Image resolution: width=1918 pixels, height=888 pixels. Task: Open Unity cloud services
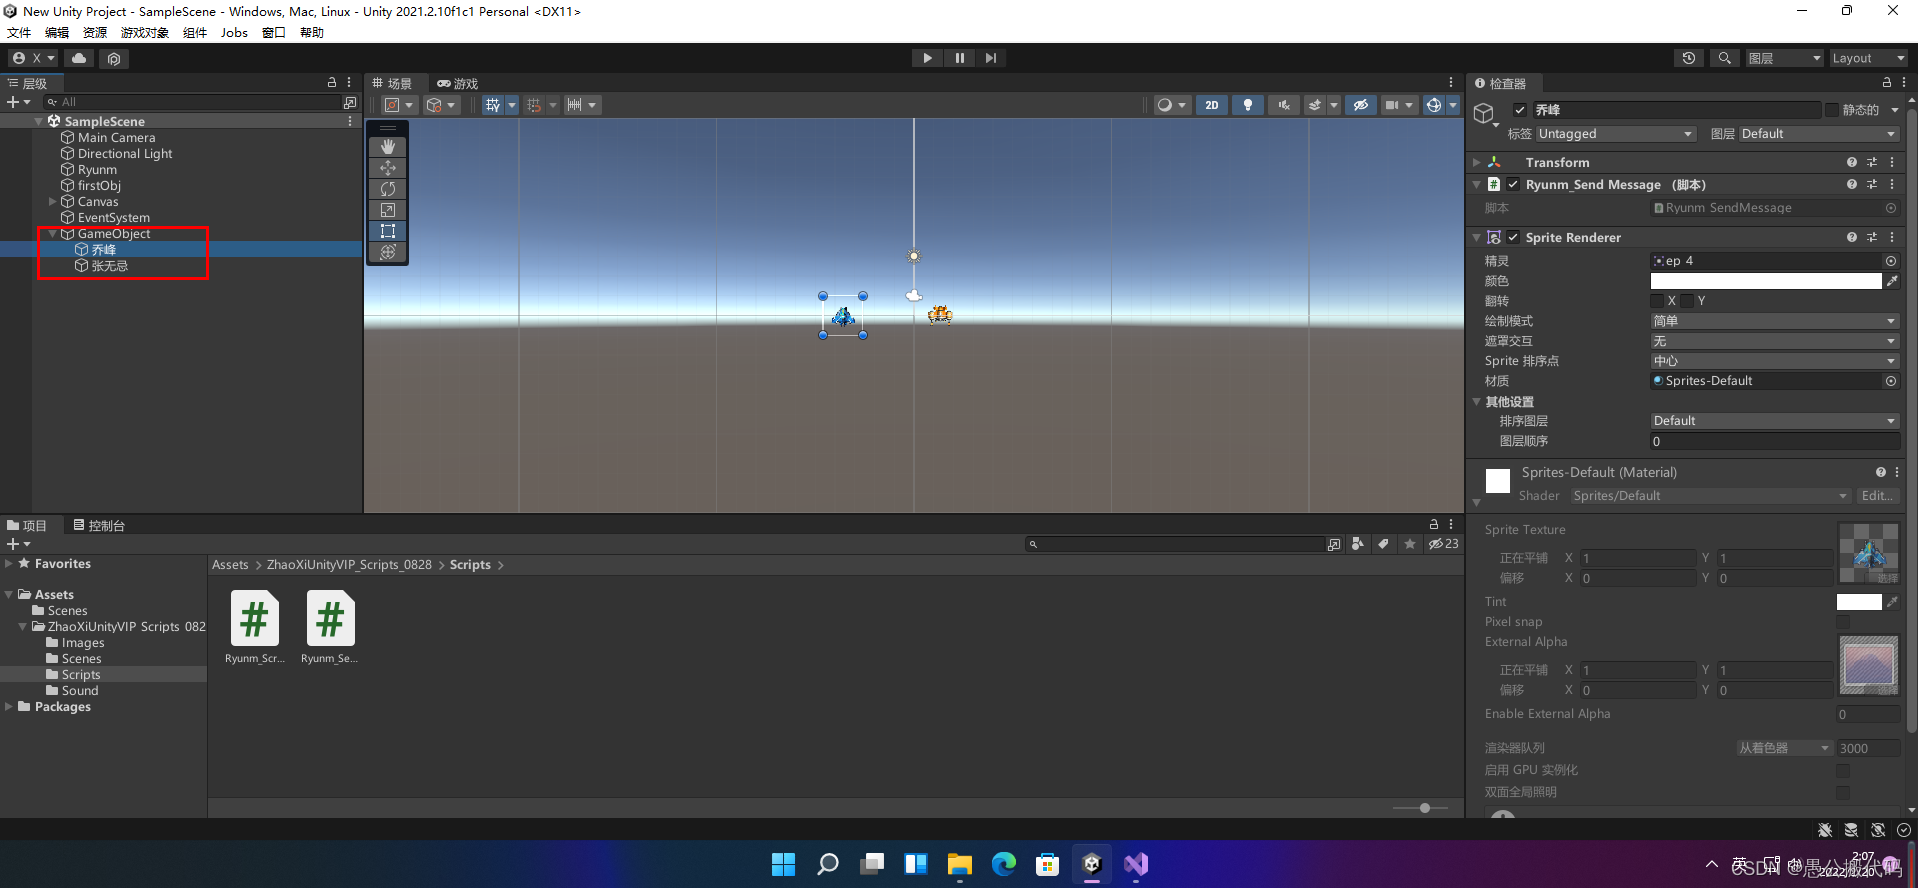click(79, 58)
